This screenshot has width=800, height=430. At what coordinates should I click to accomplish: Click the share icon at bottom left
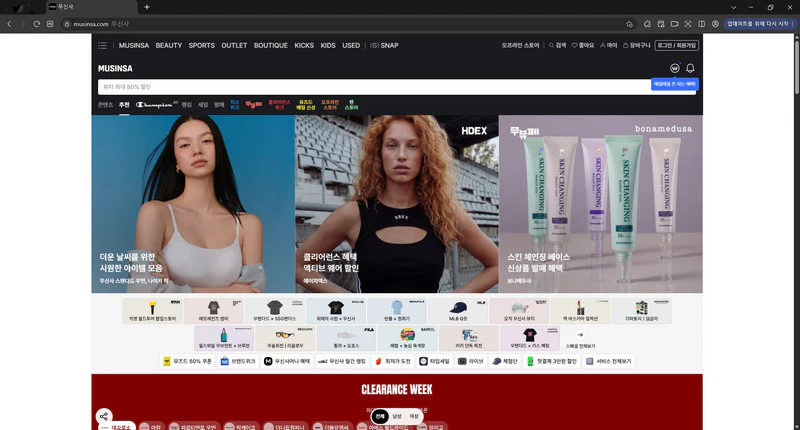click(x=104, y=416)
